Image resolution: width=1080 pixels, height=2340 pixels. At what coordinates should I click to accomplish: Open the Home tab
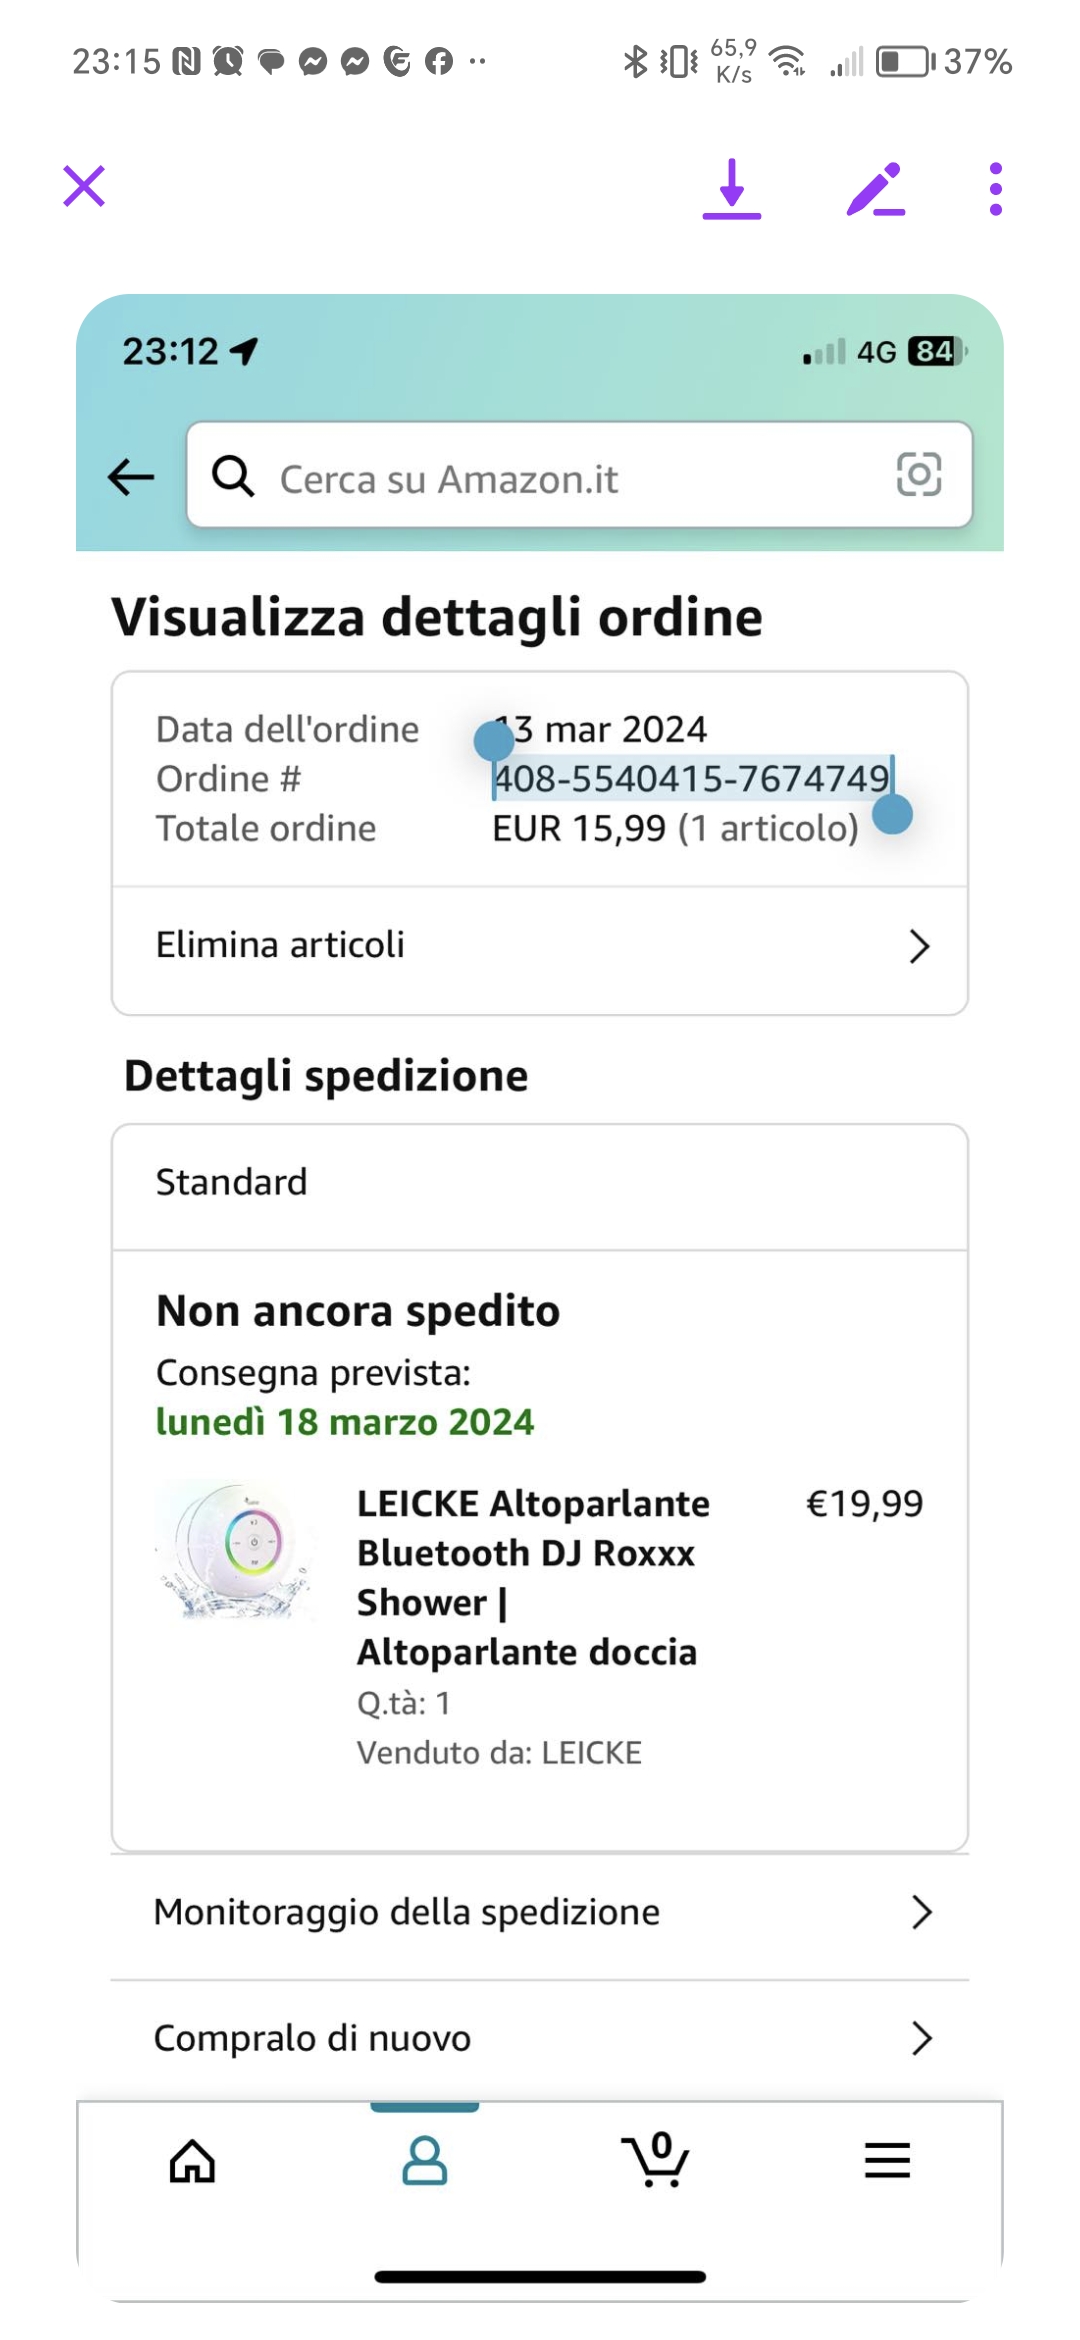[192, 2161]
